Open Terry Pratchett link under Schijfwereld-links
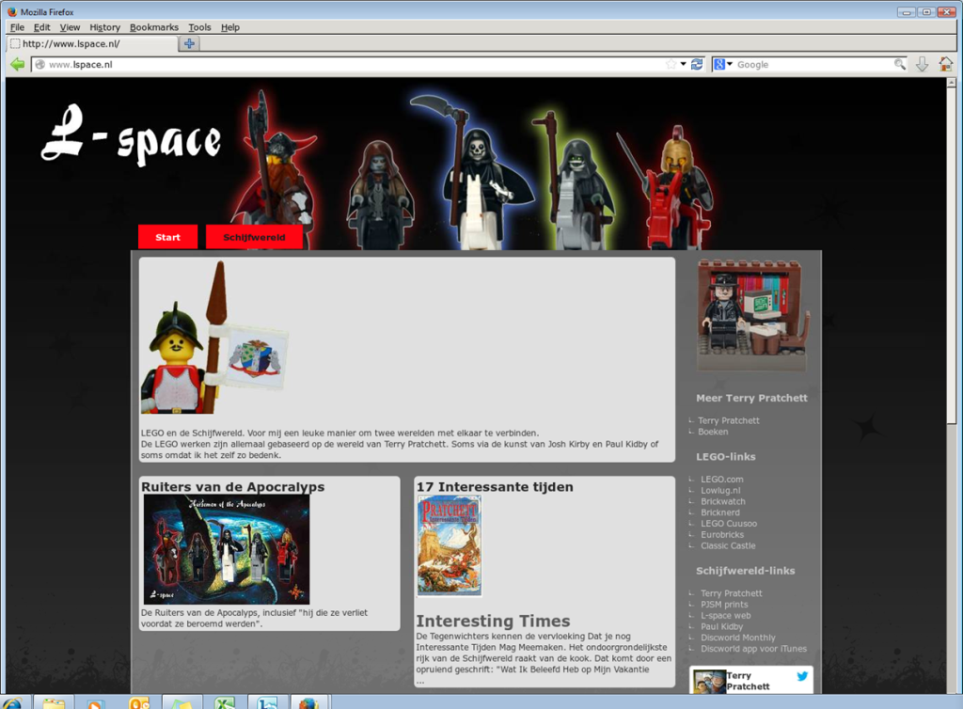 [x=731, y=593]
